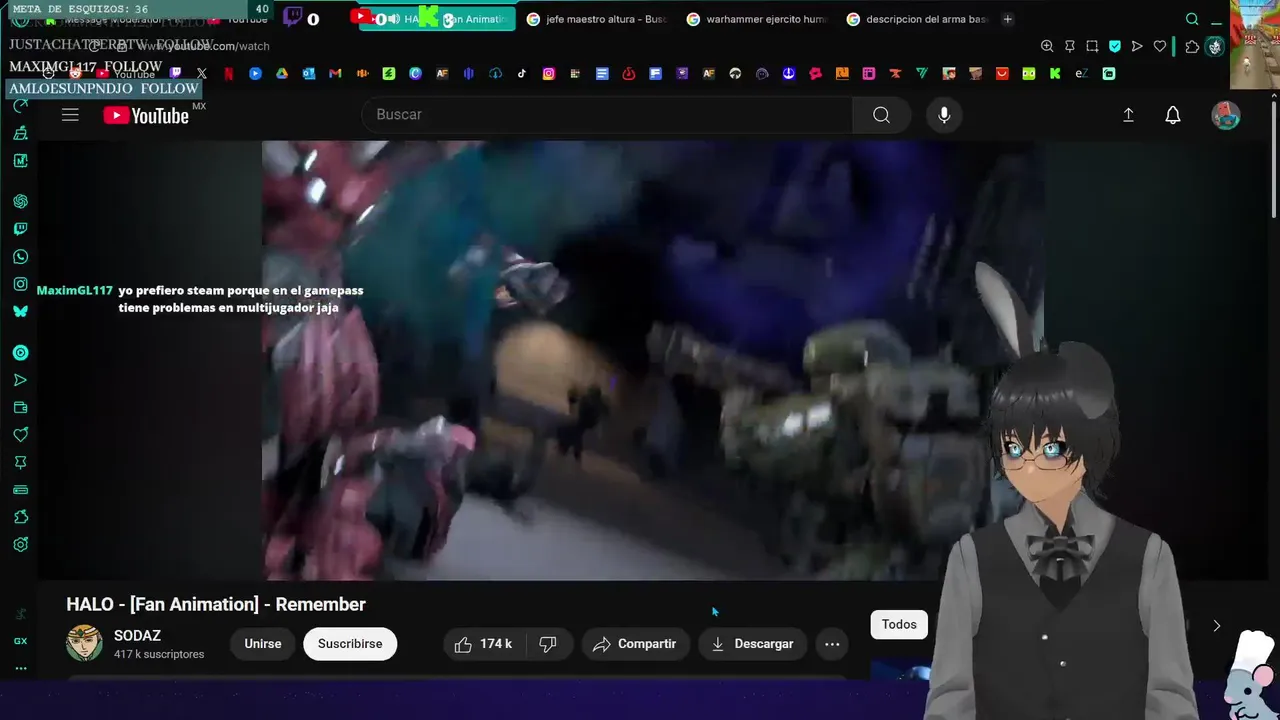Toggle the ad blocker shield icon
The image size is (1280, 720).
(x=1115, y=46)
